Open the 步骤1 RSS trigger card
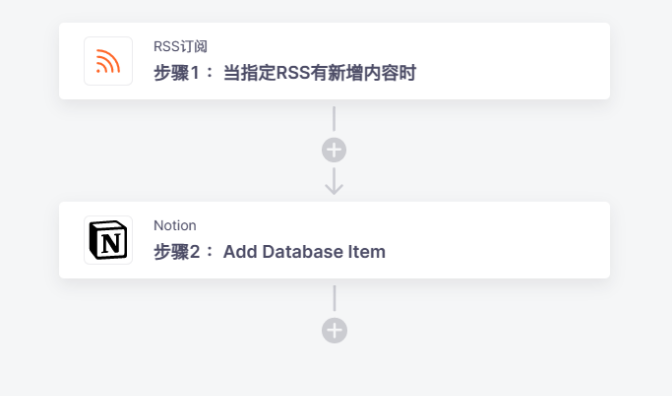This screenshot has height=396, width=672. pyautogui.click(x=334, y=61)
